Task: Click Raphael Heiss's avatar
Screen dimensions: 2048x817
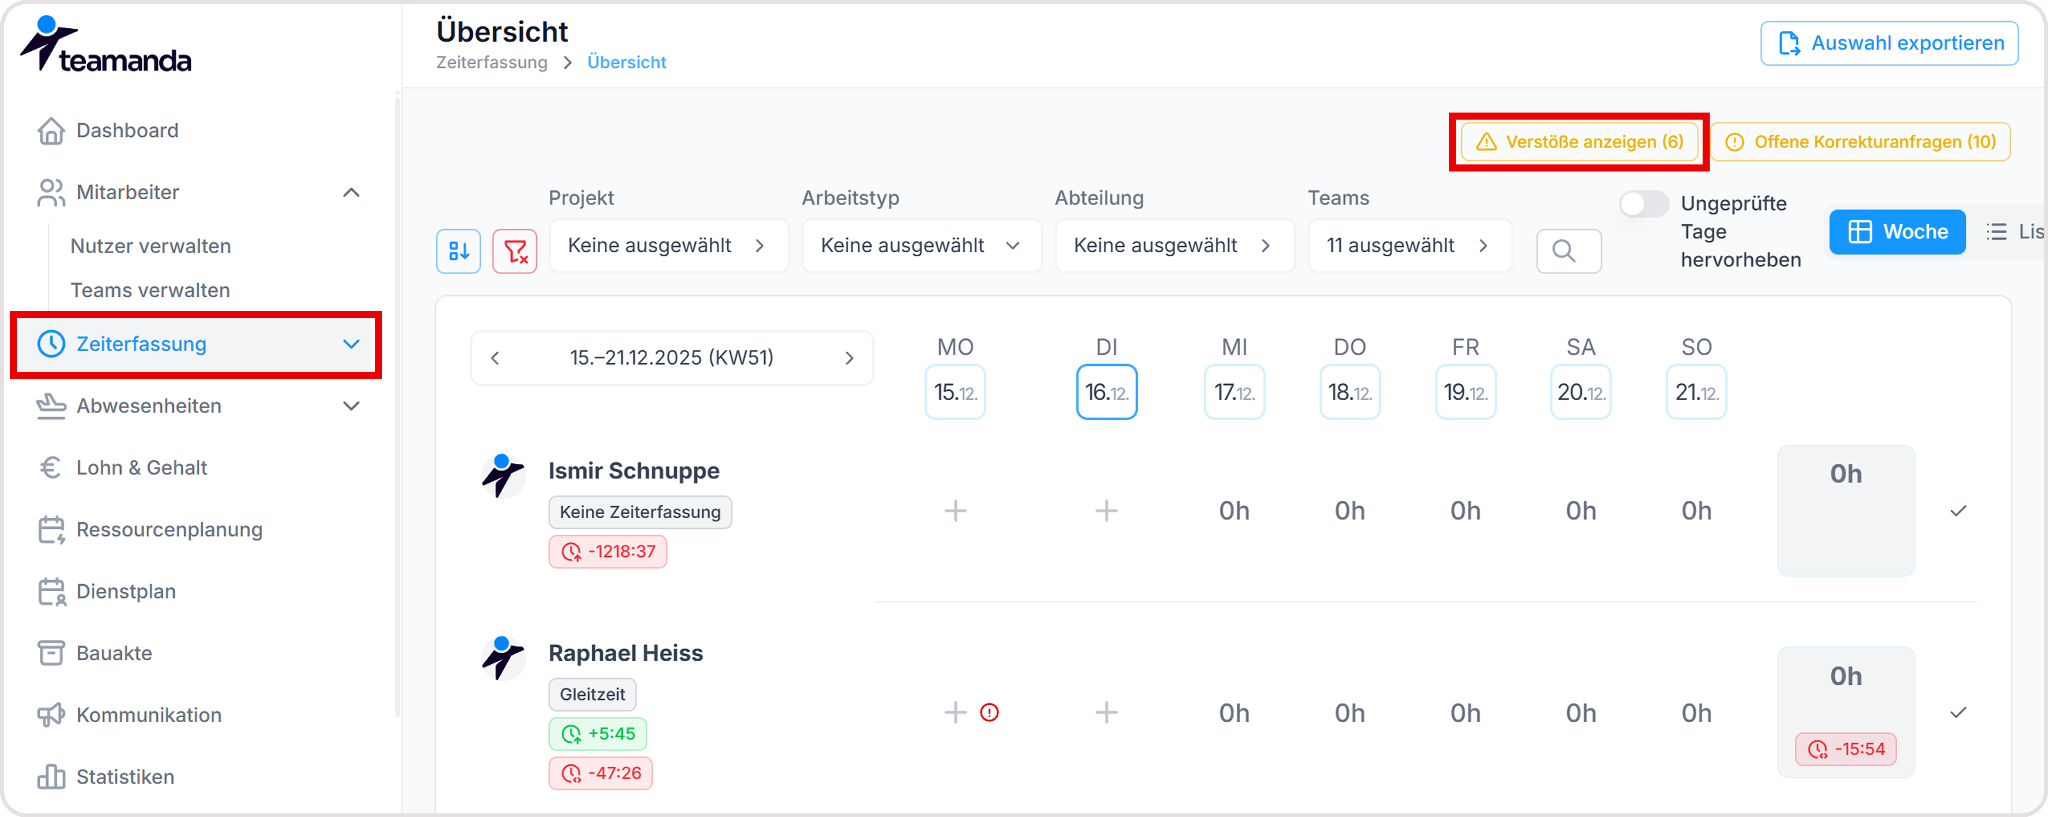Action: (503, 658)
